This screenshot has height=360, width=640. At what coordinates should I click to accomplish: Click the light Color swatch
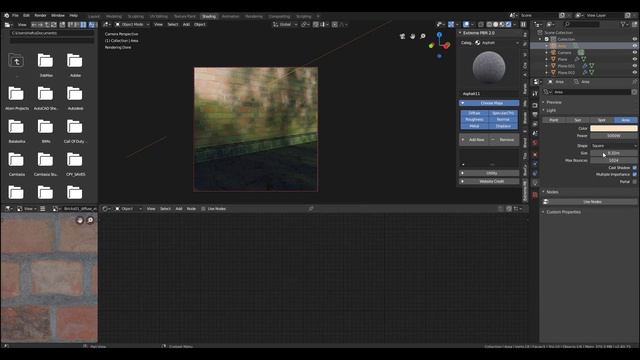613,129
